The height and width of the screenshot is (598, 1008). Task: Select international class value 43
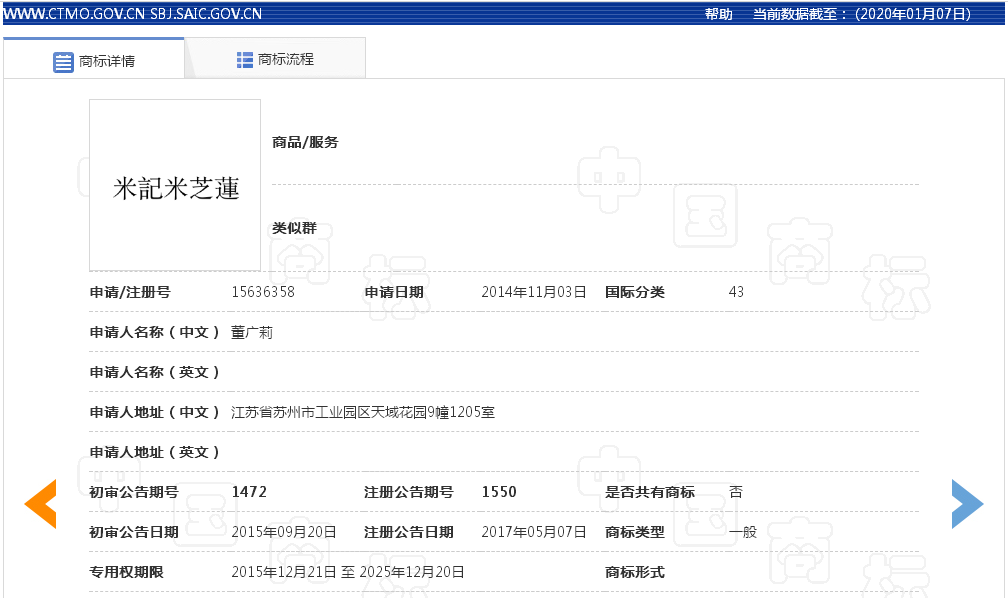point(736,292)
